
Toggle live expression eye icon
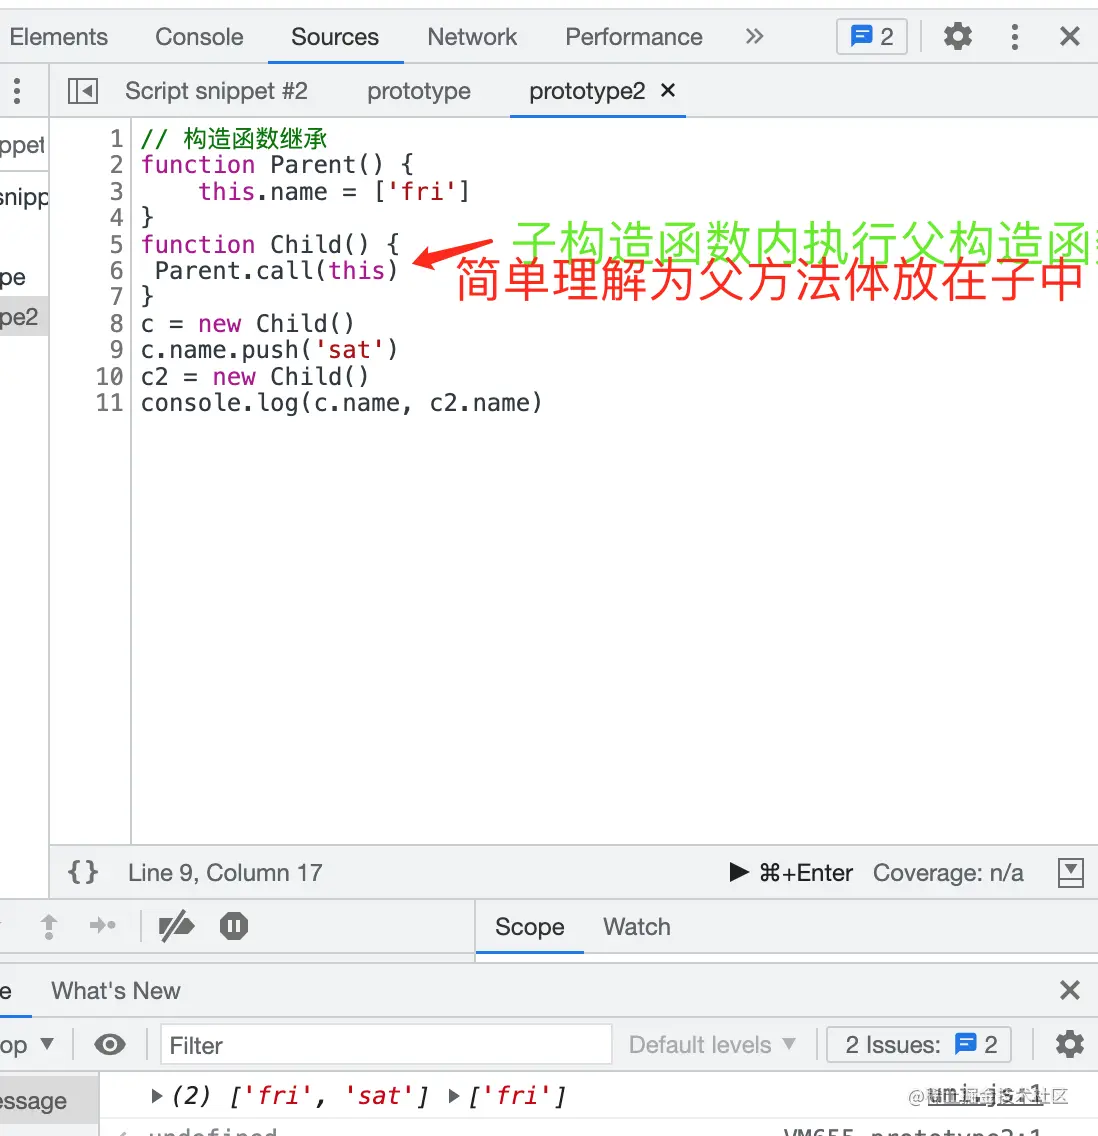(x=109, y=1045)
